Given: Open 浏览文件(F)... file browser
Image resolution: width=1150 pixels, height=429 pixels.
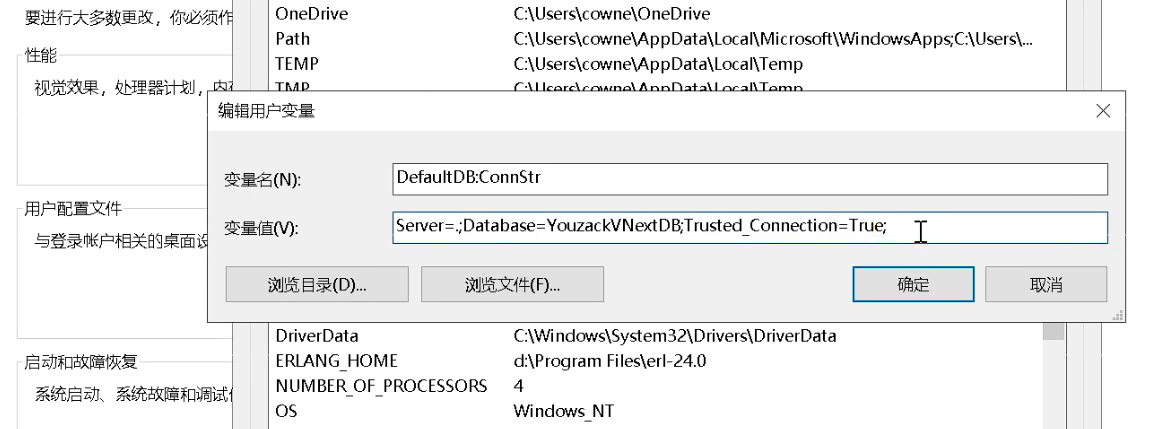Looking at the screenshot, I should [x=512, y=284].
